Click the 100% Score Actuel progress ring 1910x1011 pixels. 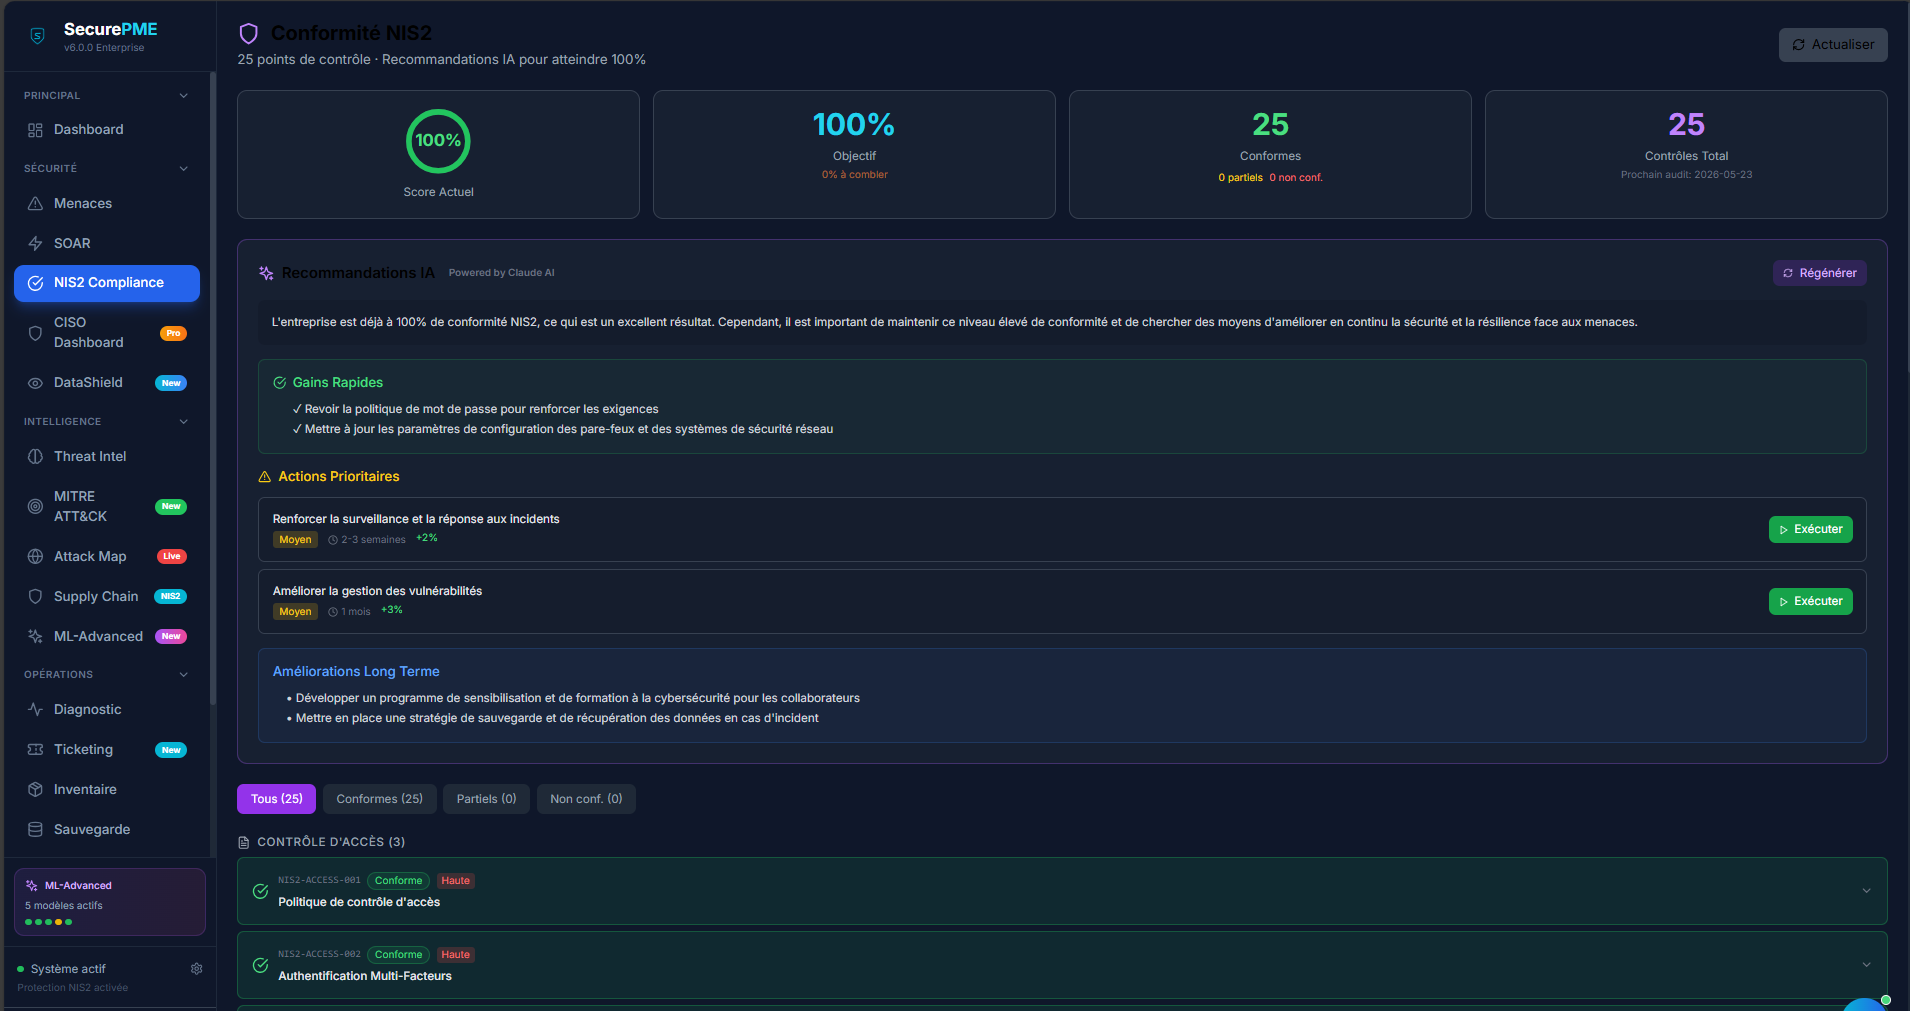point(438,141)
